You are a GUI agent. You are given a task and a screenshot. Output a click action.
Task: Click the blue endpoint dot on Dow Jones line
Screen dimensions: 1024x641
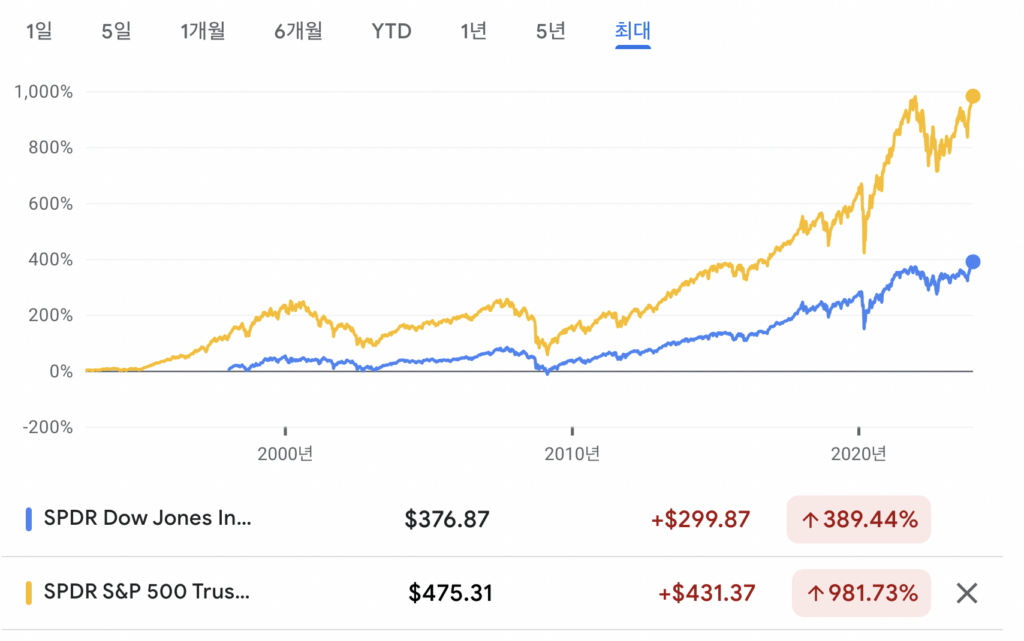972,262
